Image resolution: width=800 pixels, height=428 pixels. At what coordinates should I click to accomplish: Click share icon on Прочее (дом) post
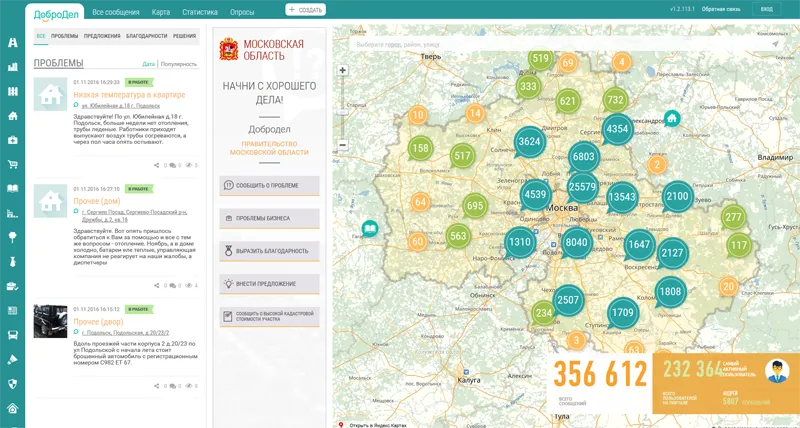point(157,286)
